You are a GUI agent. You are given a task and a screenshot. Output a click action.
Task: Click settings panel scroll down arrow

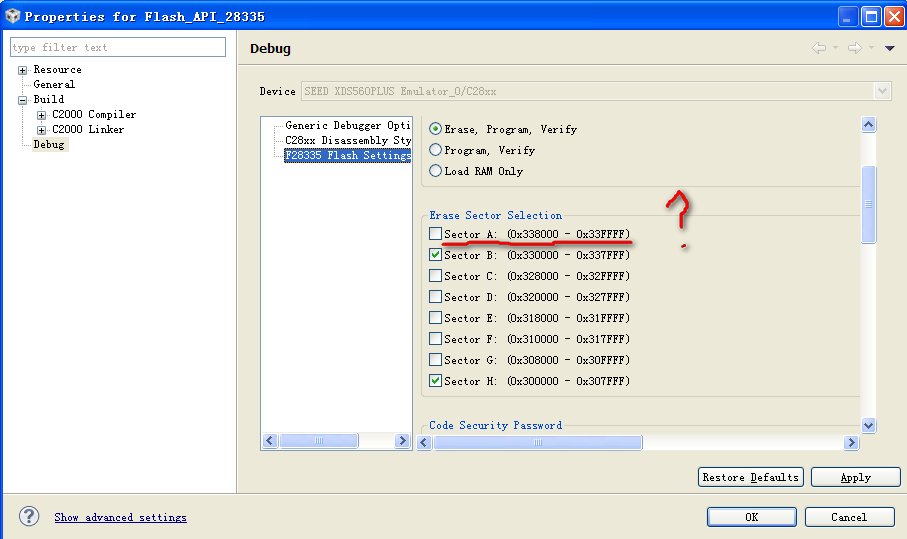tap(868, 425)
